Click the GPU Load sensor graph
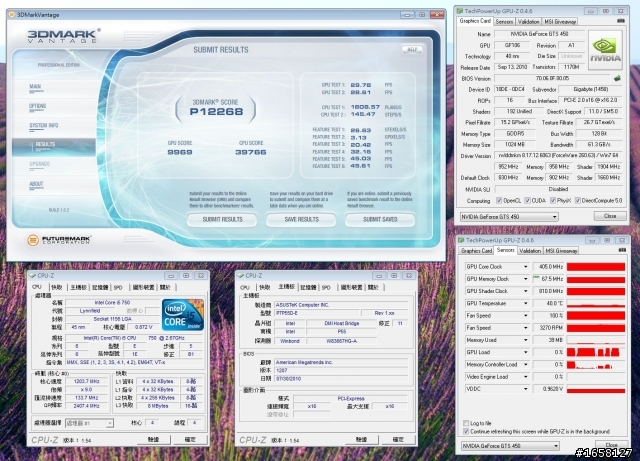 tap(596, 352)
